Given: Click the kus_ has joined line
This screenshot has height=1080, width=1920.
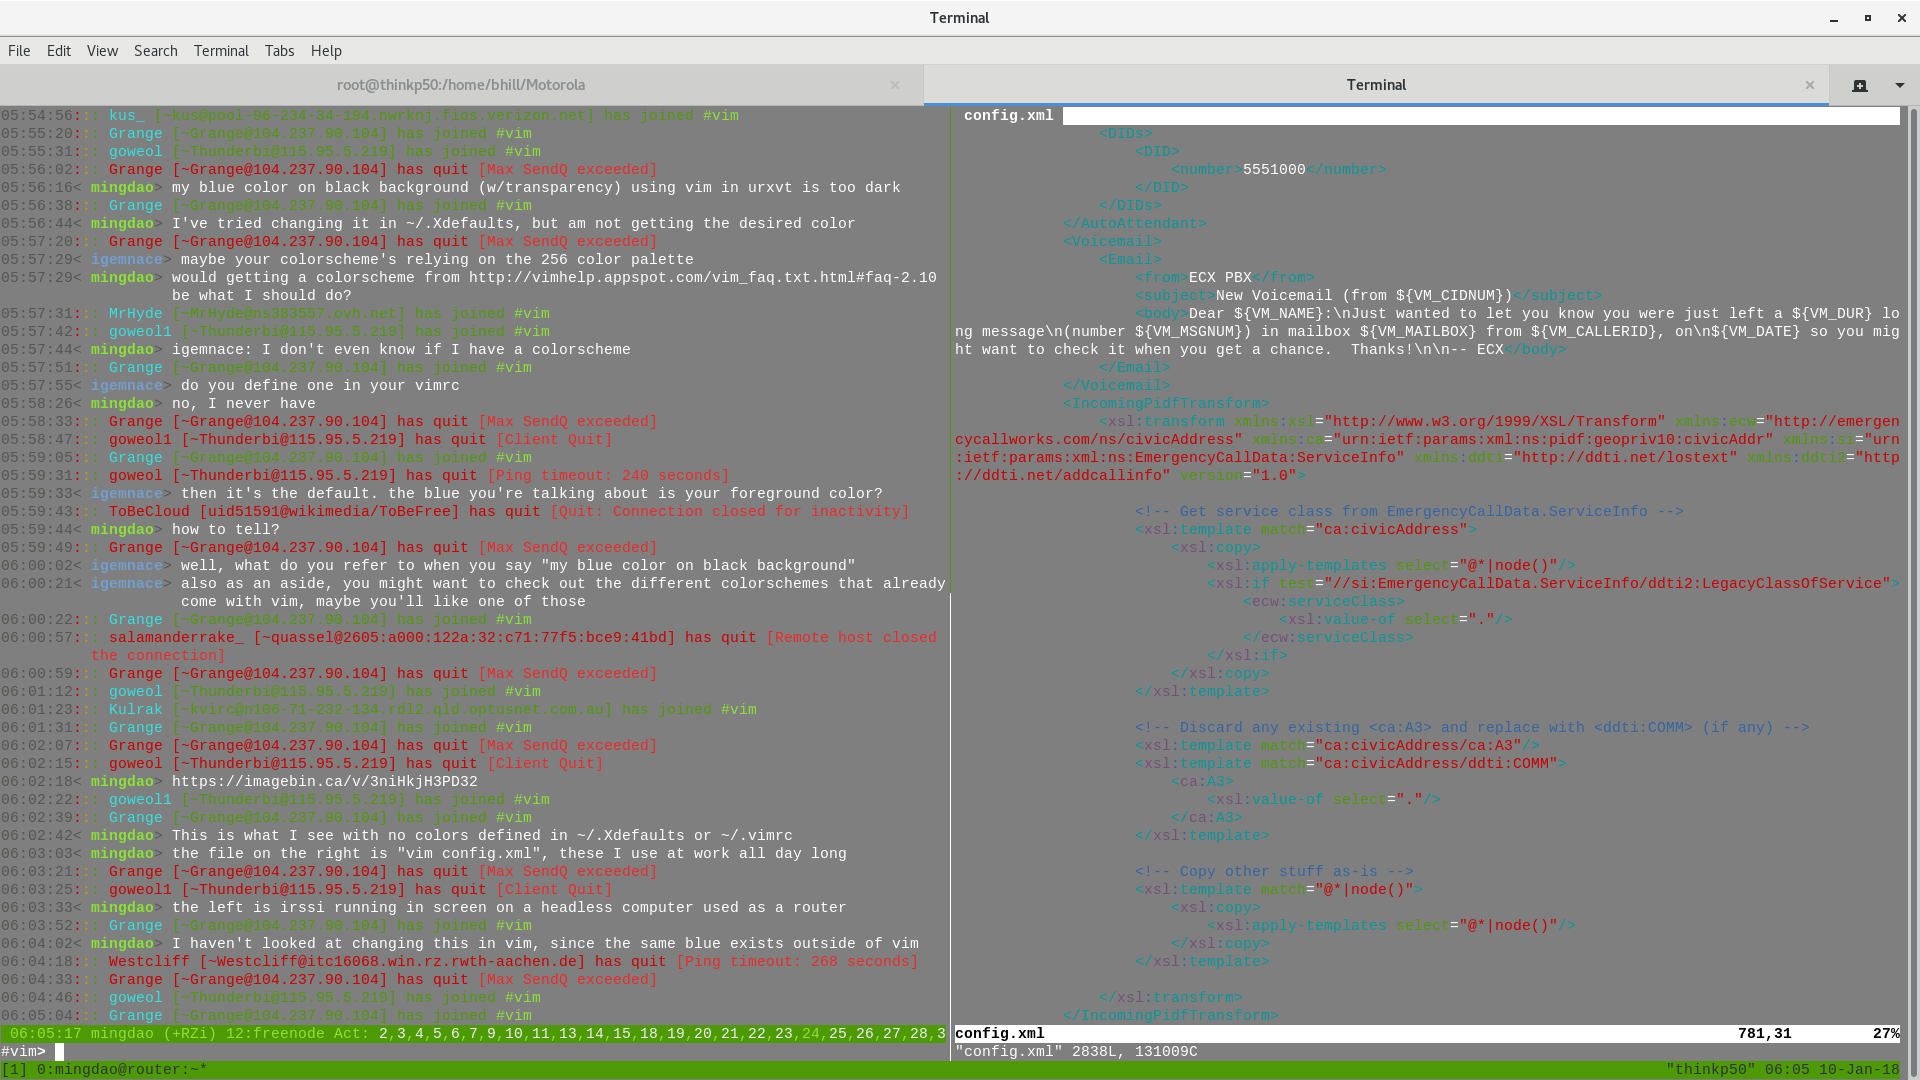Looking at the screenshot, I should click(x=370, y=116).
